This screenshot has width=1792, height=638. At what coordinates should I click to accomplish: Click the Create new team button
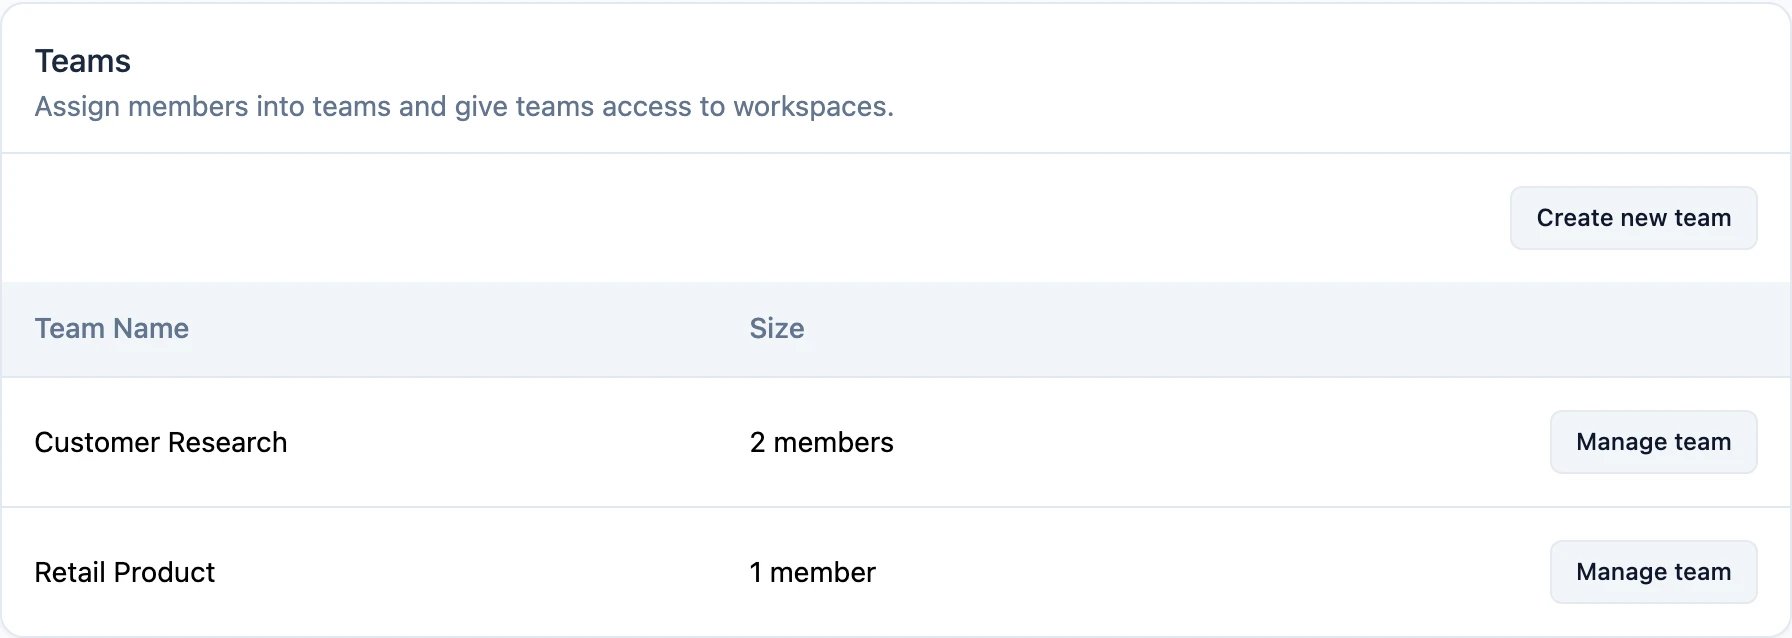pyautogui.click(x=1633, y=218)
